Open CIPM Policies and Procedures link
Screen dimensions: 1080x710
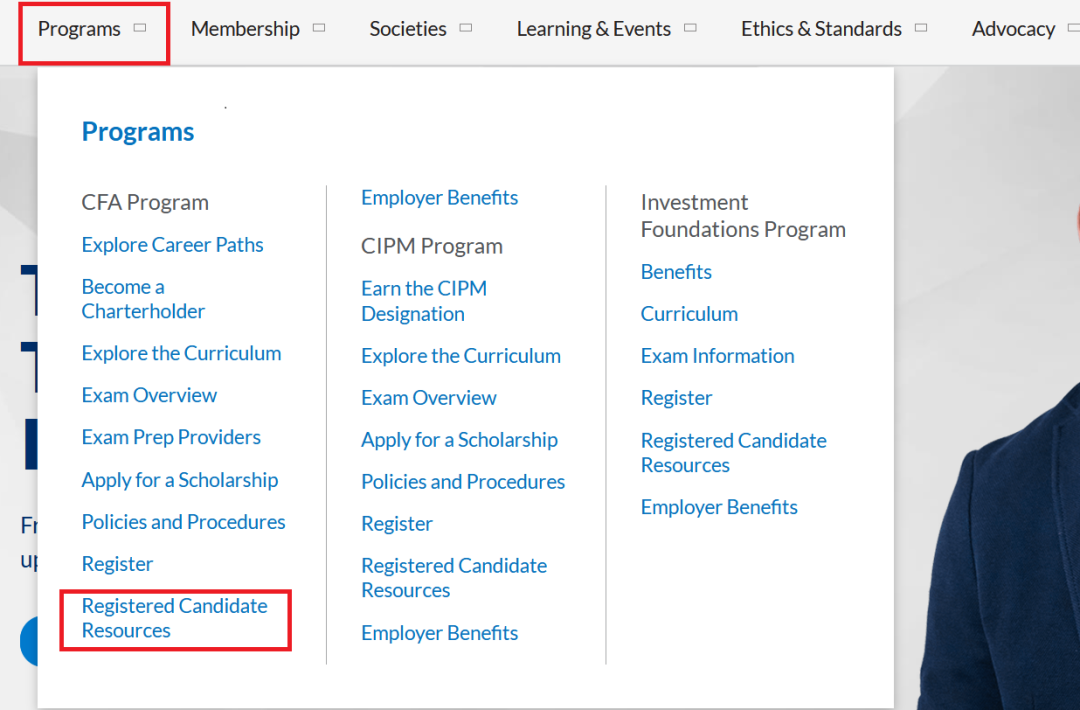tap(463, 482)
